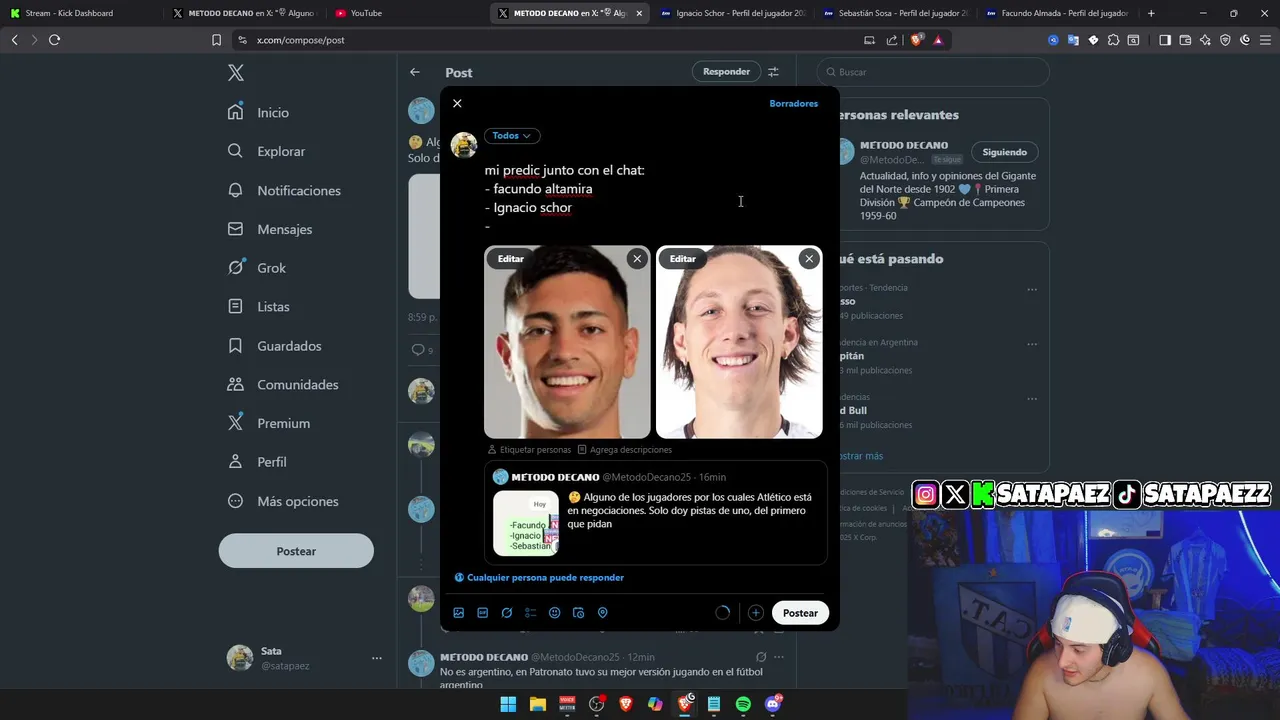
Task: Click the Grok enhance icon in composer
Action: (x=507, y=613)
